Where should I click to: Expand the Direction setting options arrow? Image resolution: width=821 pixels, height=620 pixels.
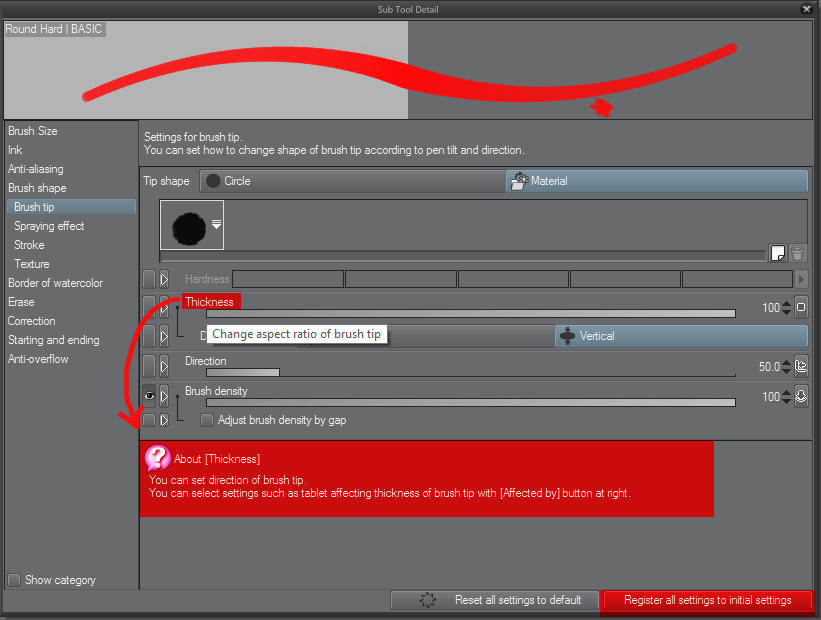point(162,366)
